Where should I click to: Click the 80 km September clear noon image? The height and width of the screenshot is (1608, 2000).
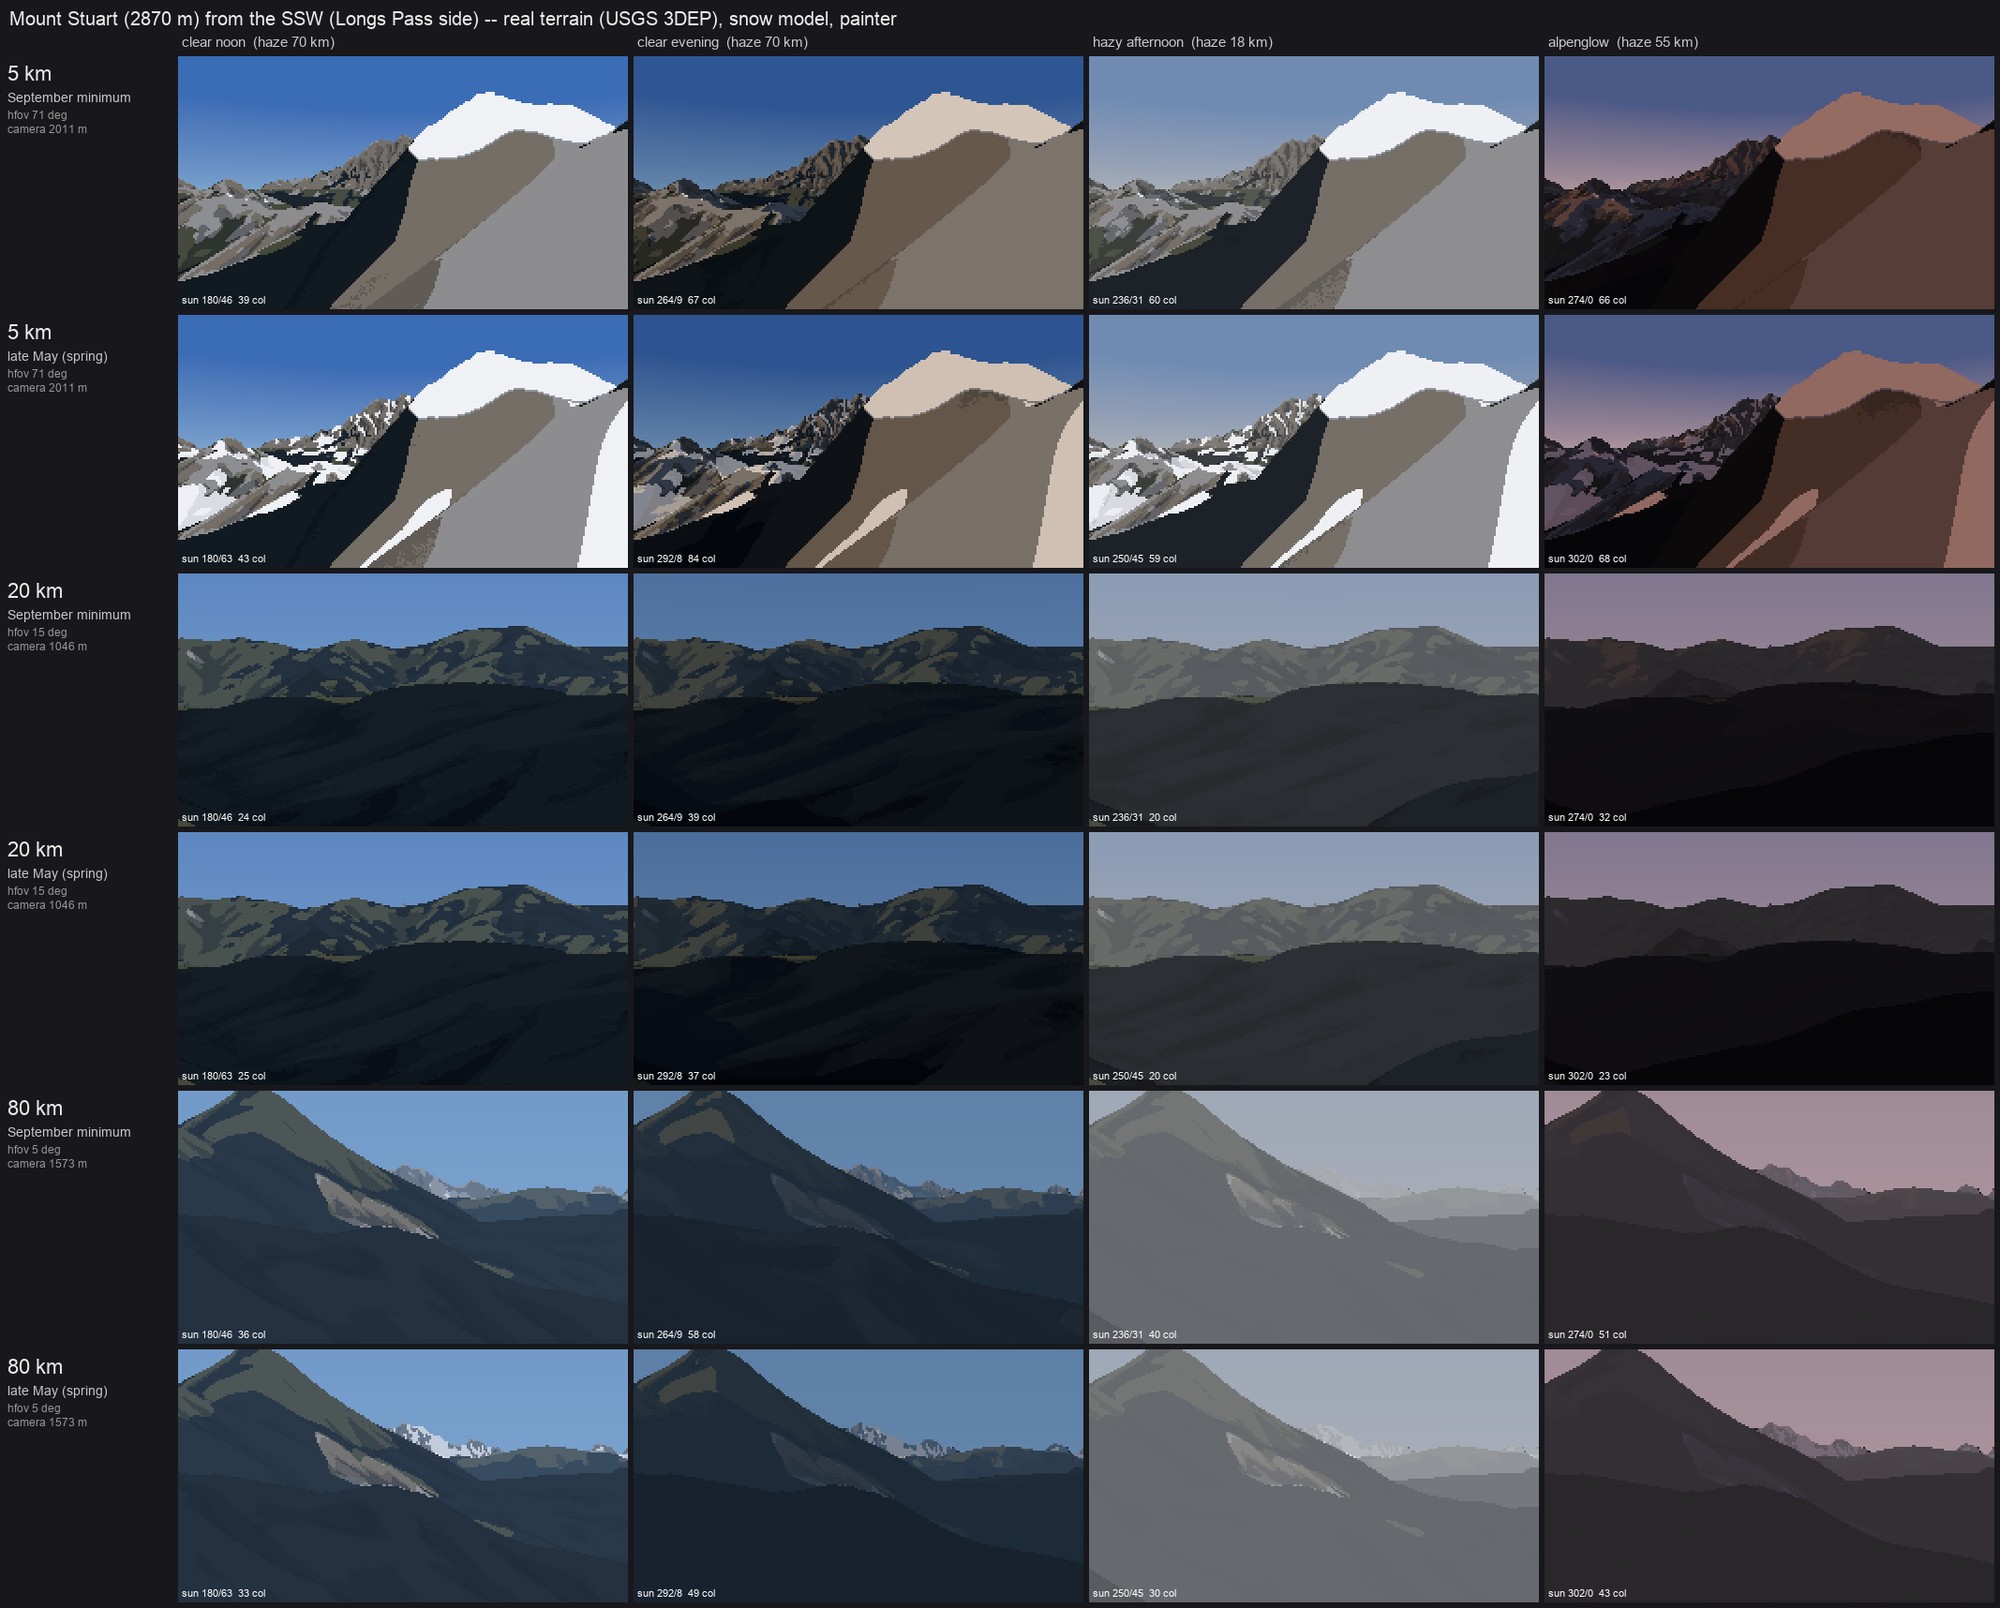point(403,1217)
